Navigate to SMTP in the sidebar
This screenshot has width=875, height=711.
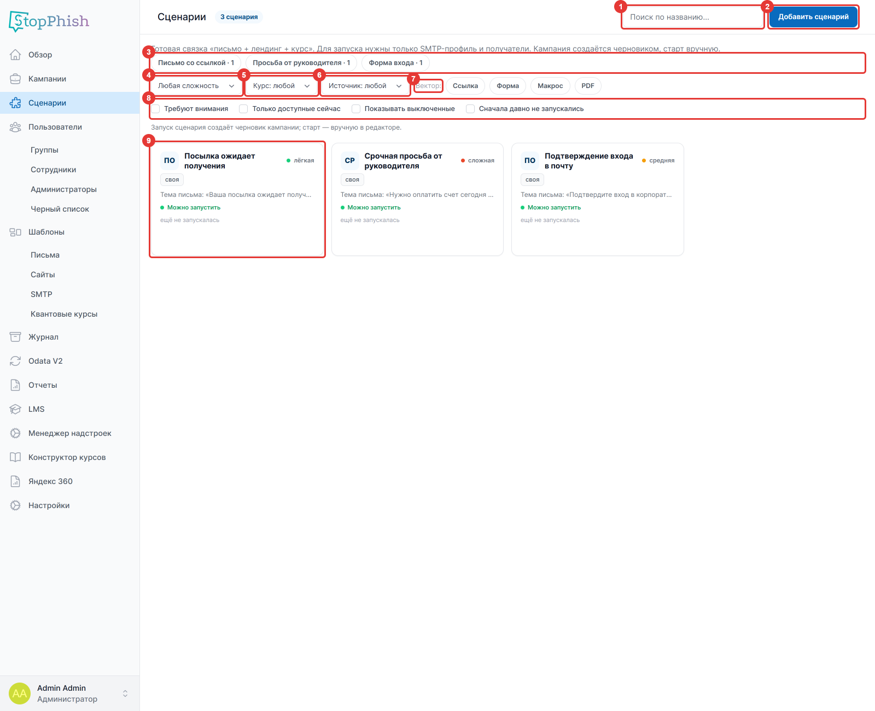coord(41,294)
